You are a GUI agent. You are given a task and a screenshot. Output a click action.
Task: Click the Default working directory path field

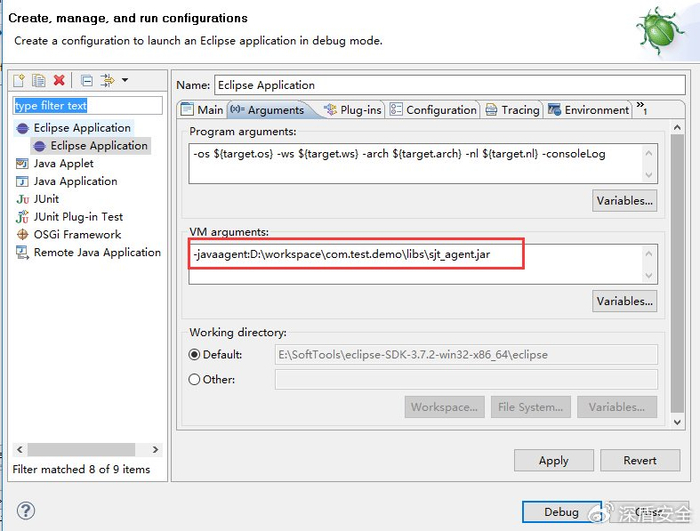click(466, 355)
